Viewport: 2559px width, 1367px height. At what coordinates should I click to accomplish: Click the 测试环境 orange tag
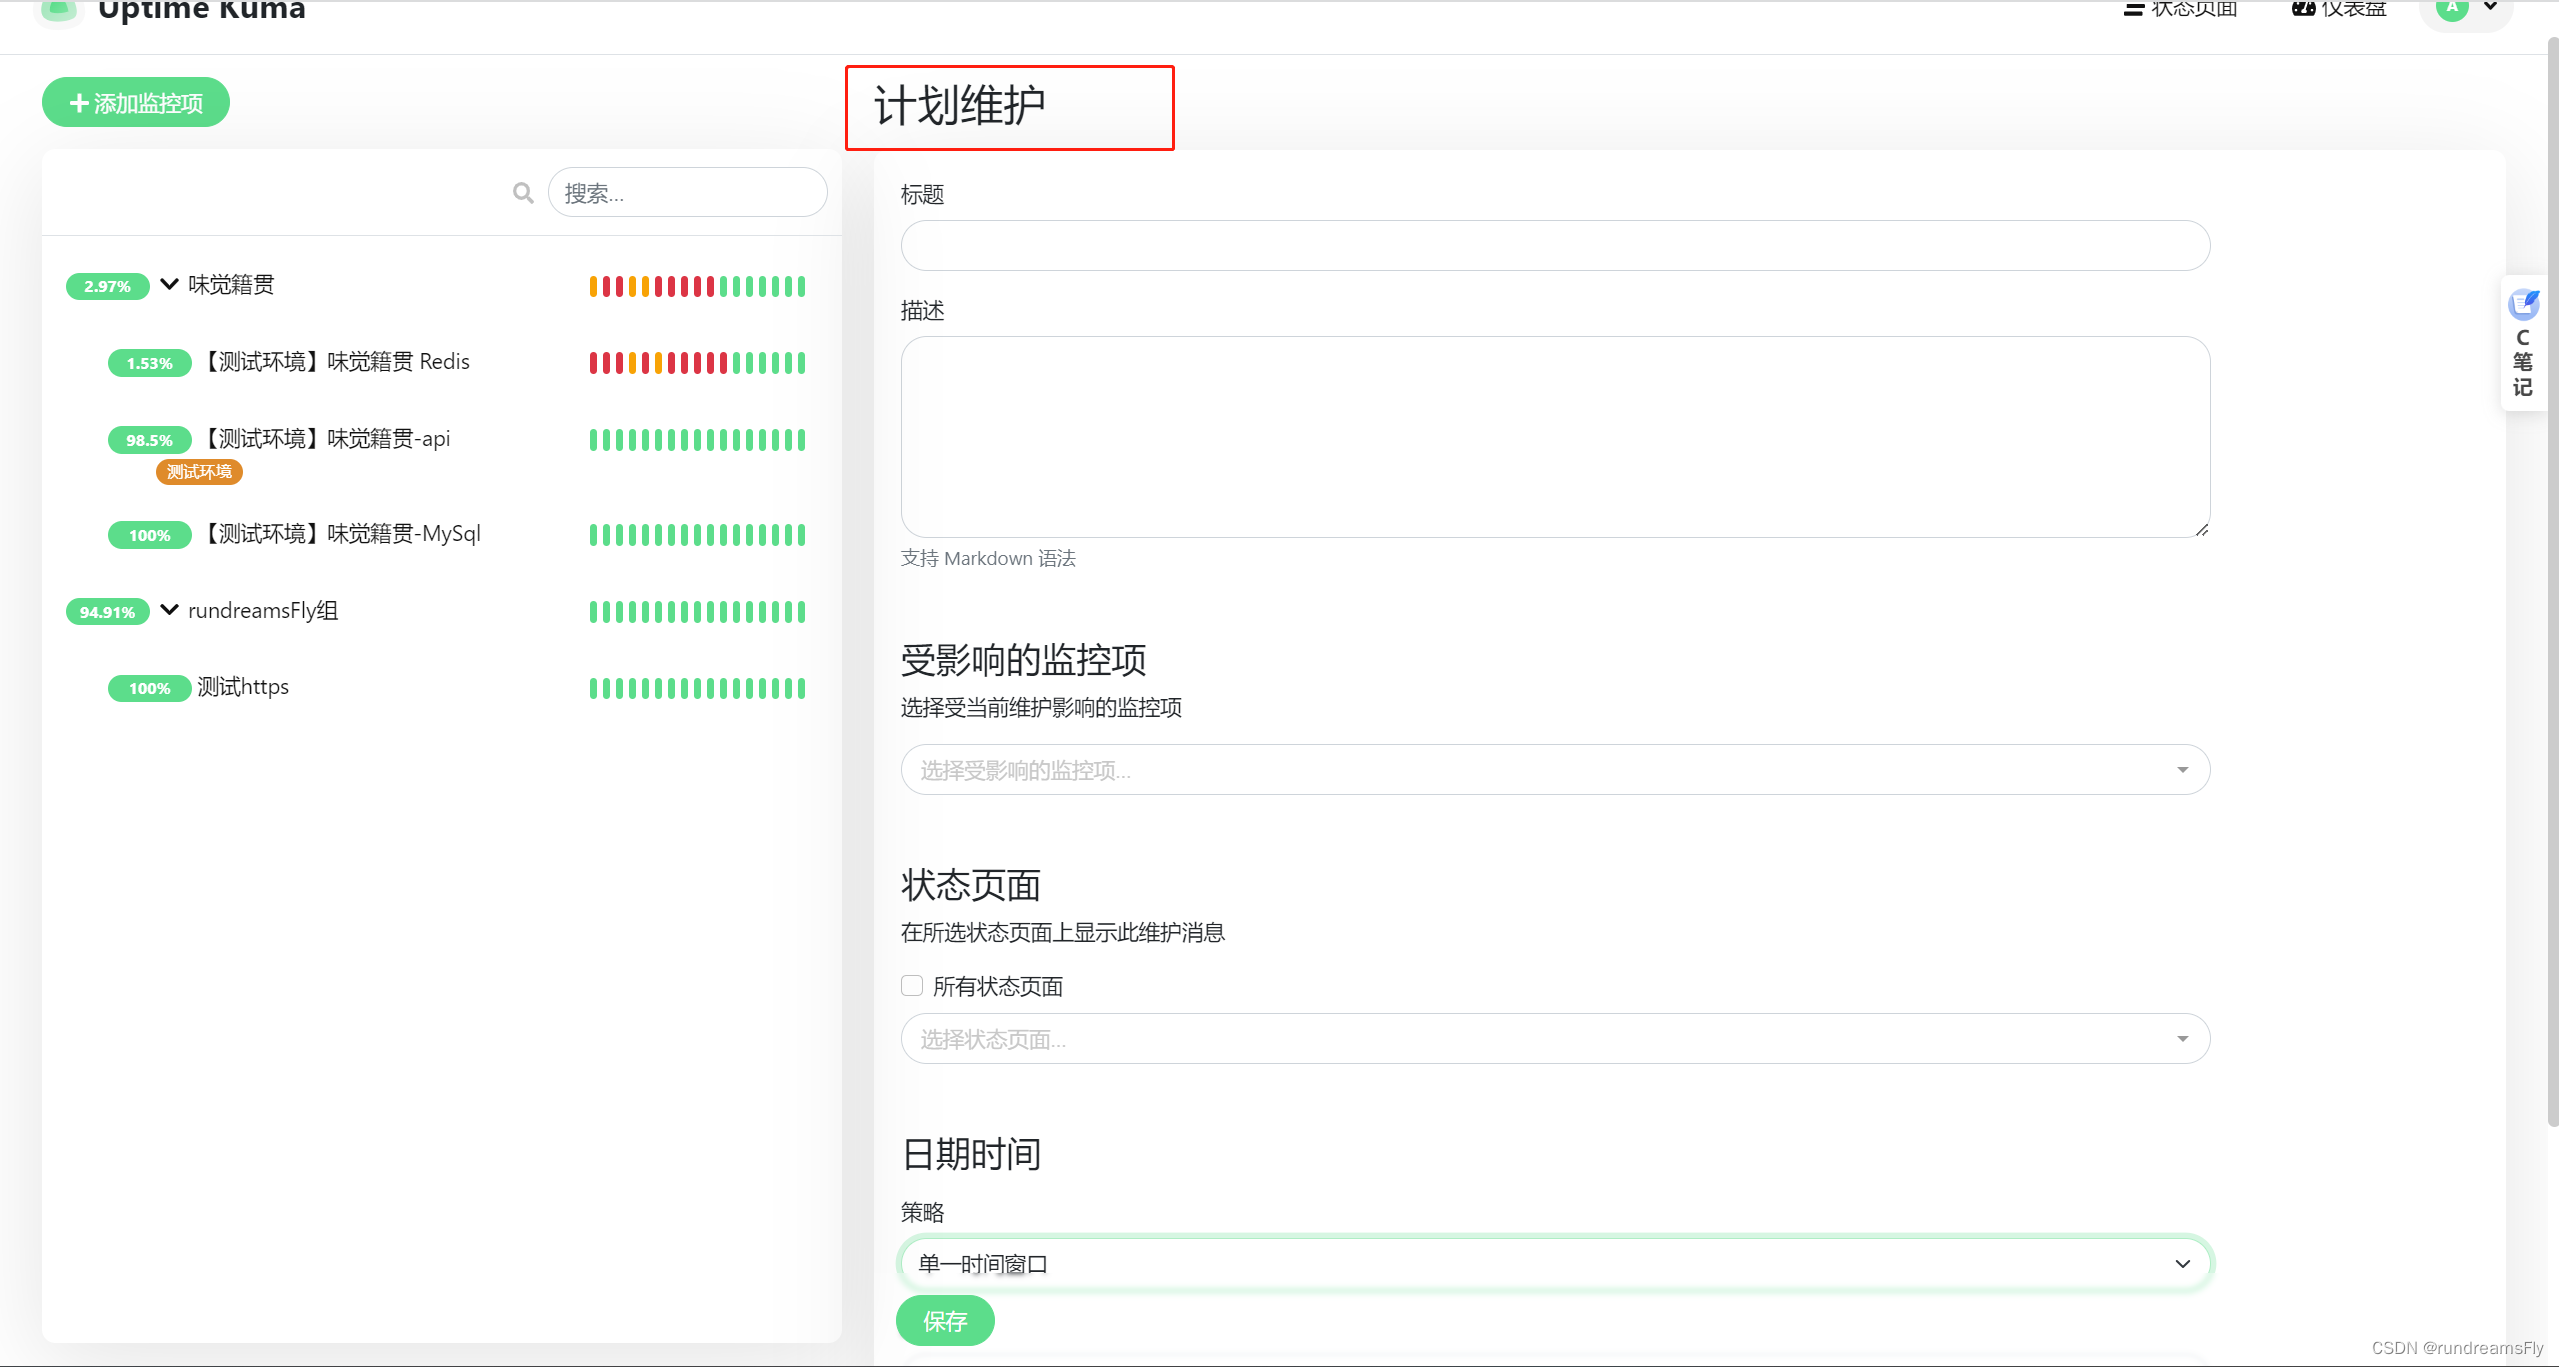click(199, 472)
